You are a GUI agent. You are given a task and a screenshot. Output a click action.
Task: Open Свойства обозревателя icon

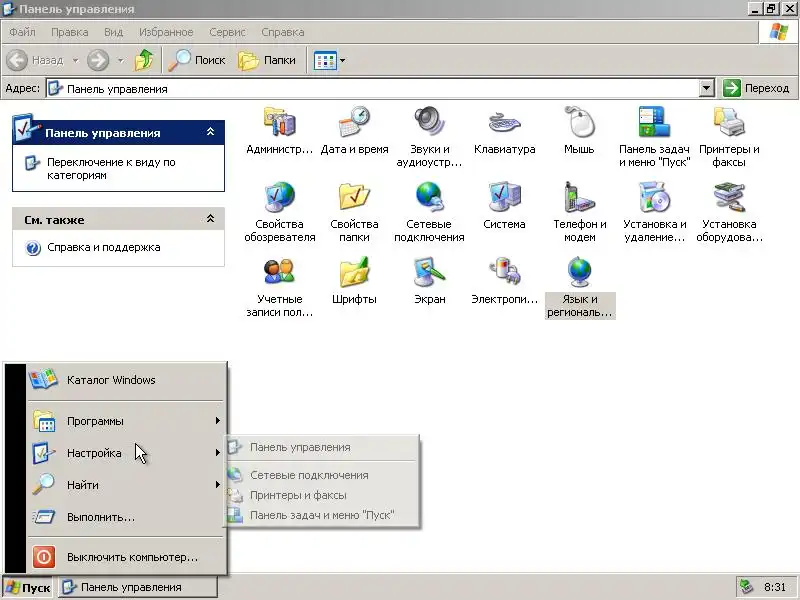point(279,211)
